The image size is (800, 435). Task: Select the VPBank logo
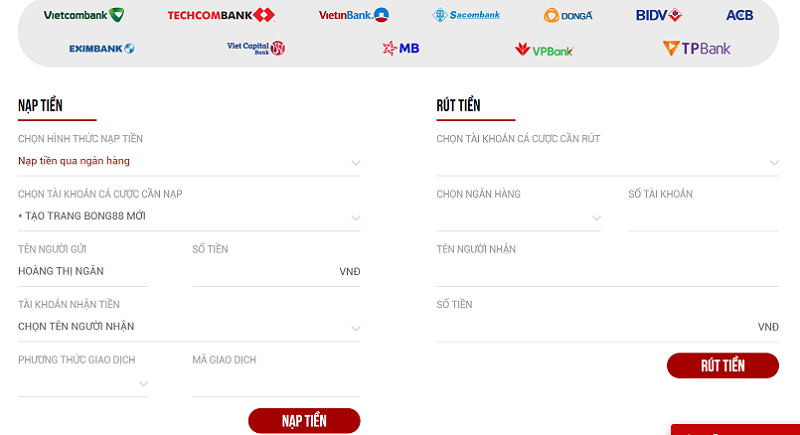click(x=544, y=49)
